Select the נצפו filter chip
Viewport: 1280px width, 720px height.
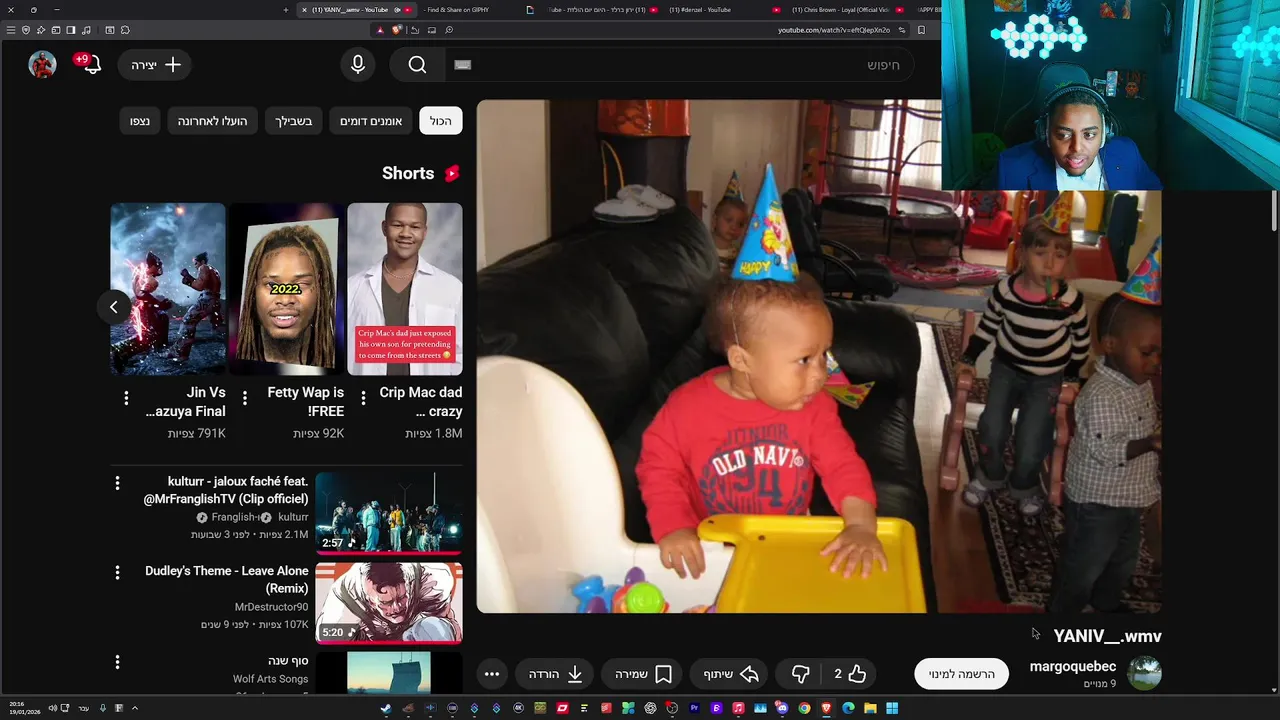click(140, 121)
